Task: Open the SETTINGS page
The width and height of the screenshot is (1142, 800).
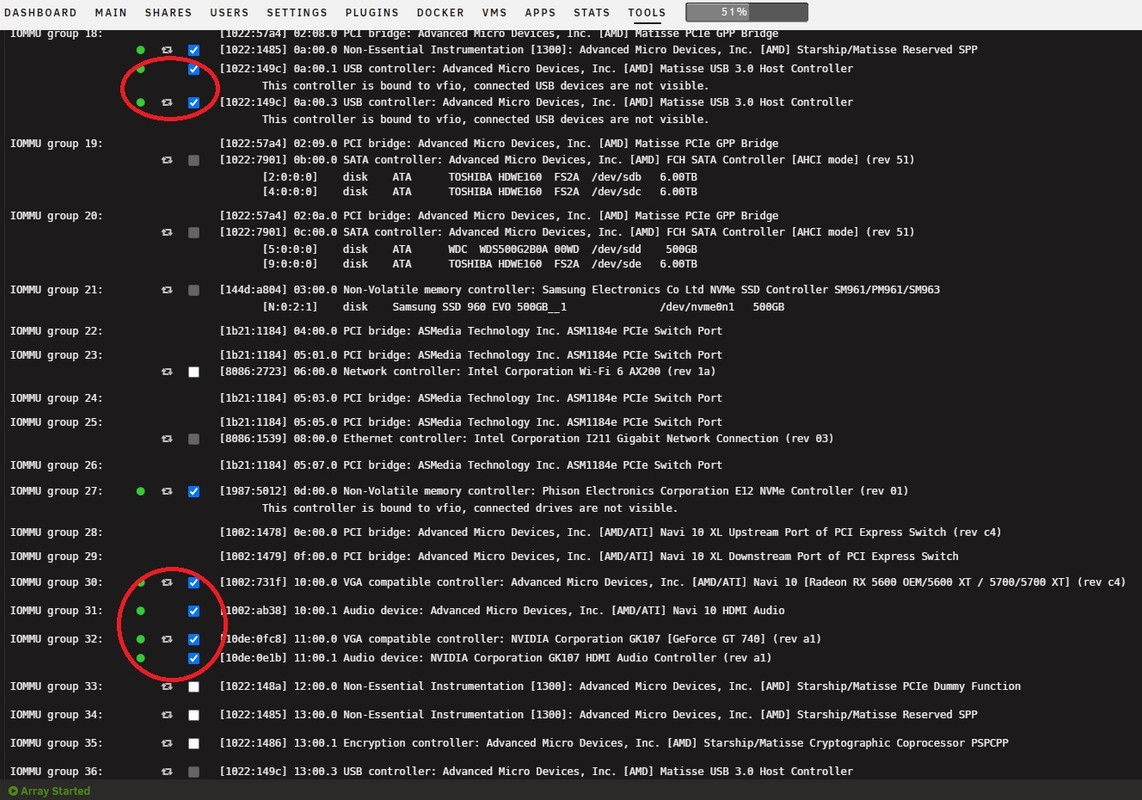Action: click(x=297, y=12)
